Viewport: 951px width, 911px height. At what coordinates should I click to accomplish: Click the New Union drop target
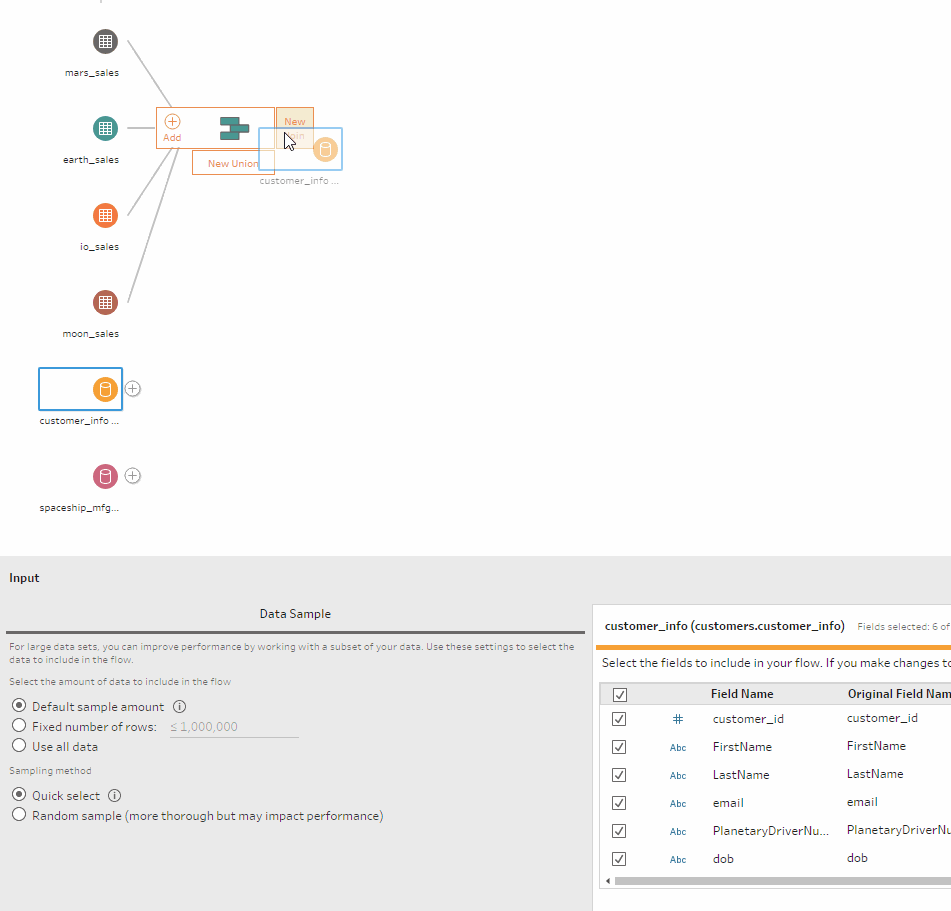point(232,162)
